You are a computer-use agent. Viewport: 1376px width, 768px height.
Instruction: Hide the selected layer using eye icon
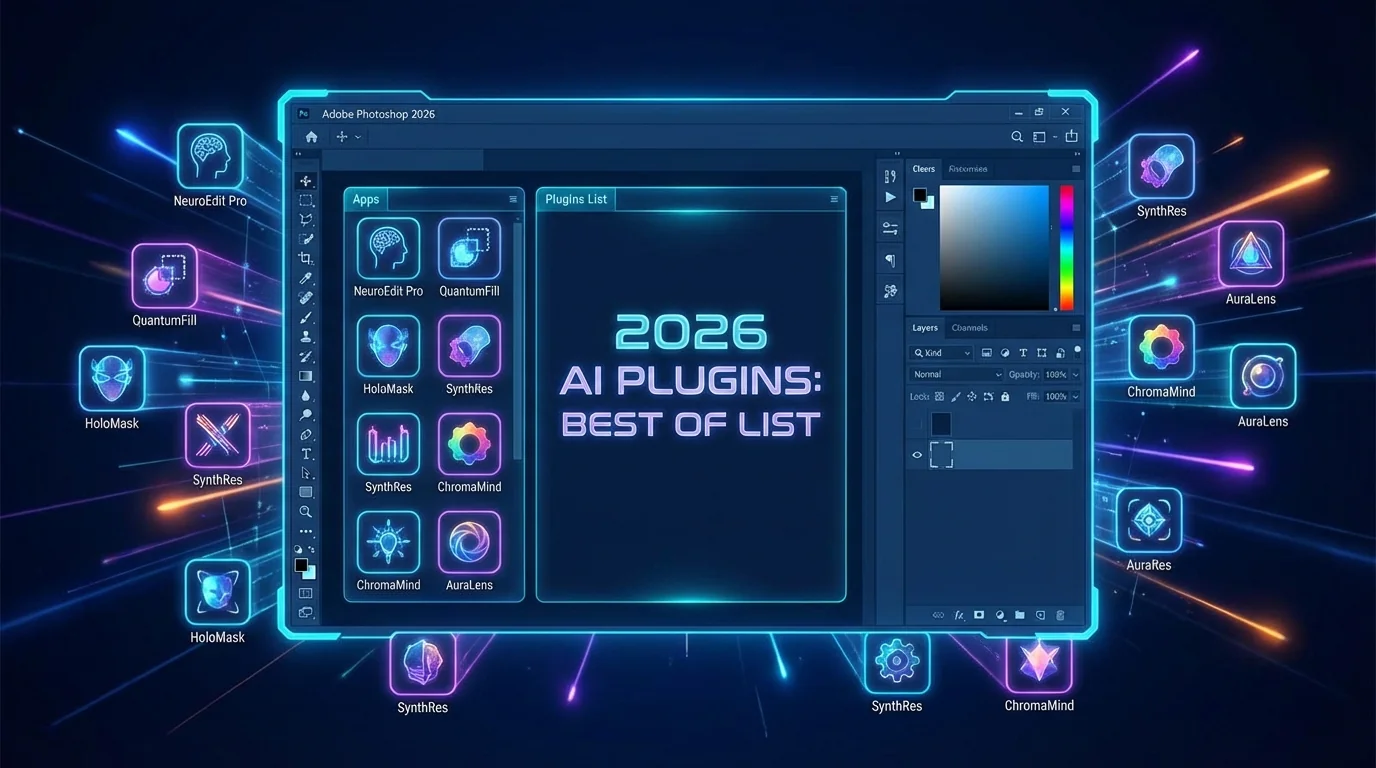(917, 455)
